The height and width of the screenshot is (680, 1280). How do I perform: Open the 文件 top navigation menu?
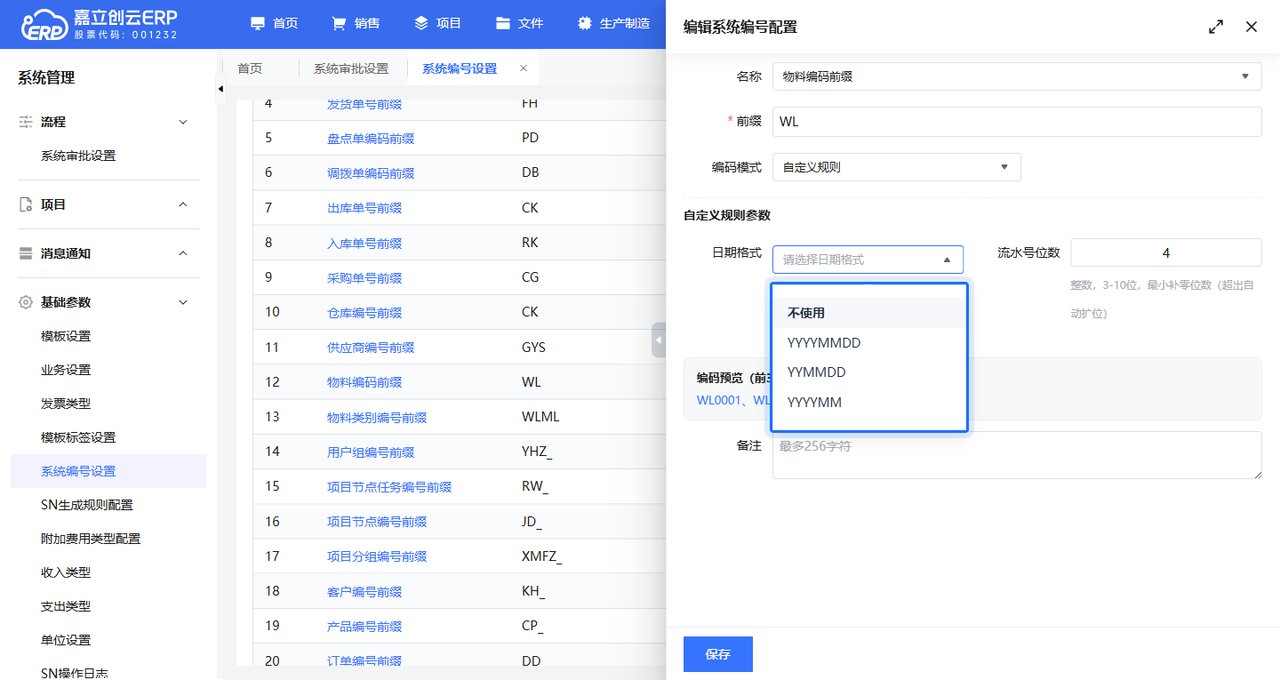coord(519,23)
